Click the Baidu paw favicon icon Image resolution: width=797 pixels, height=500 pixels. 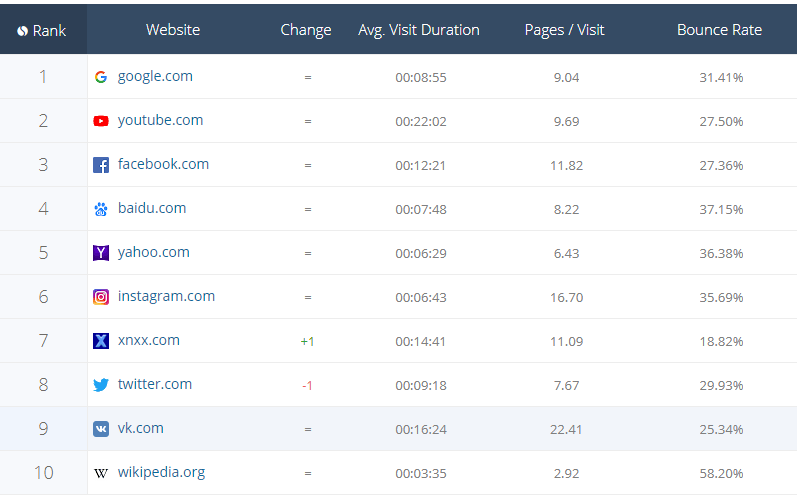(x=101, y=209)
